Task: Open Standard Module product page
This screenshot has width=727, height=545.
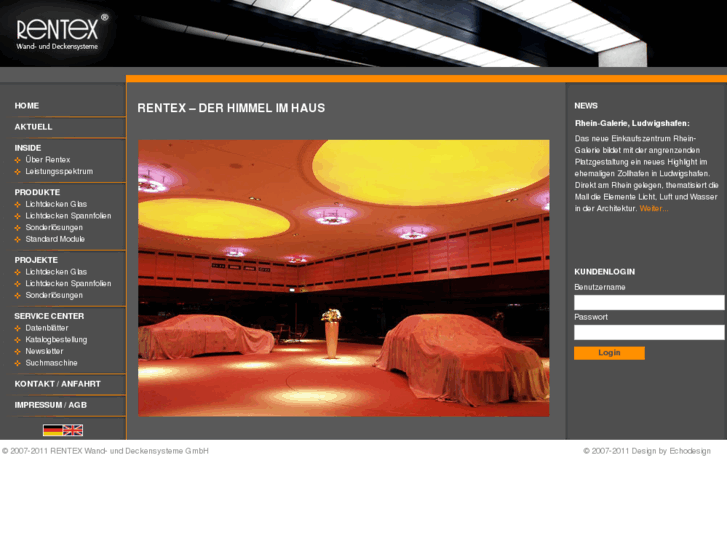Action: click(x=55, y=239)
